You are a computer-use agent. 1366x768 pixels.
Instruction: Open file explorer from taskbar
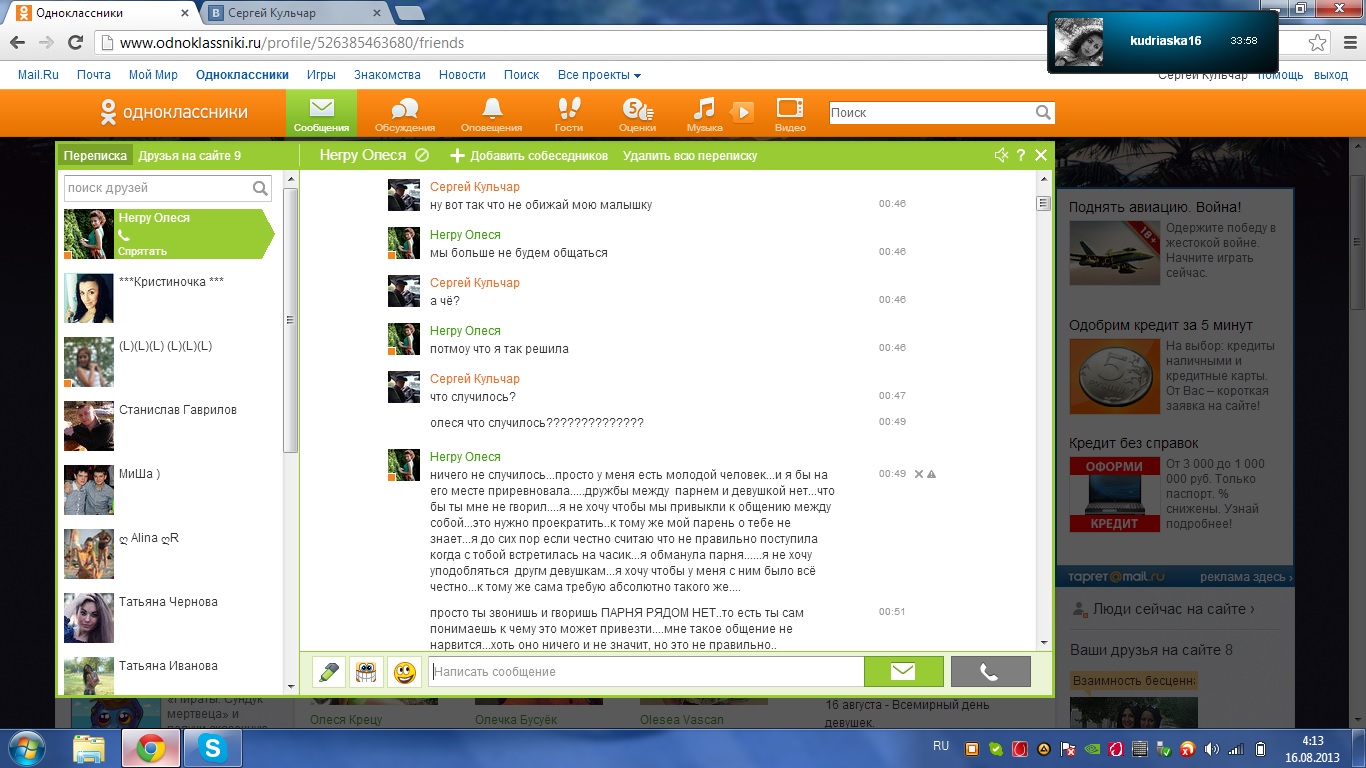pyautogui.click(x=89, y=748)
